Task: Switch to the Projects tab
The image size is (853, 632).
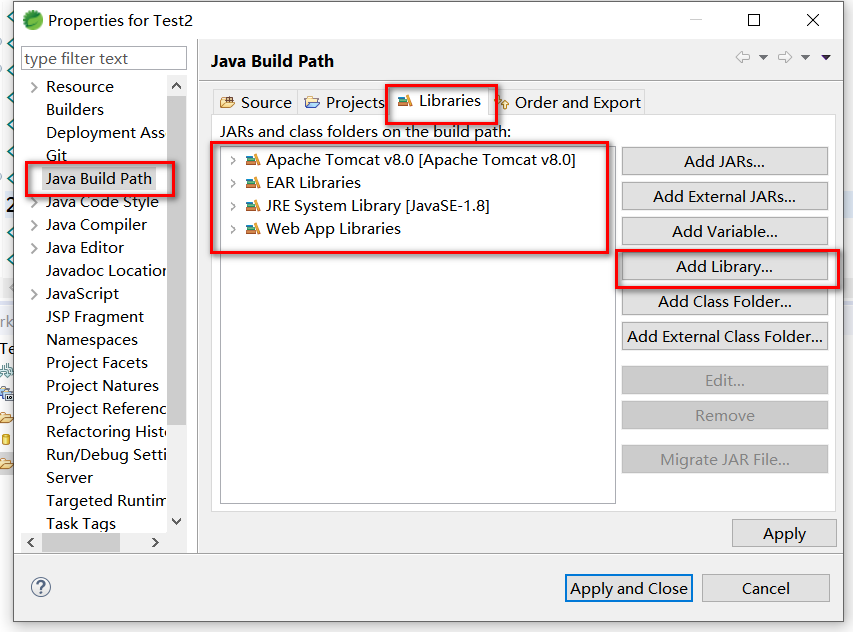Action: (x=343, y=102)
